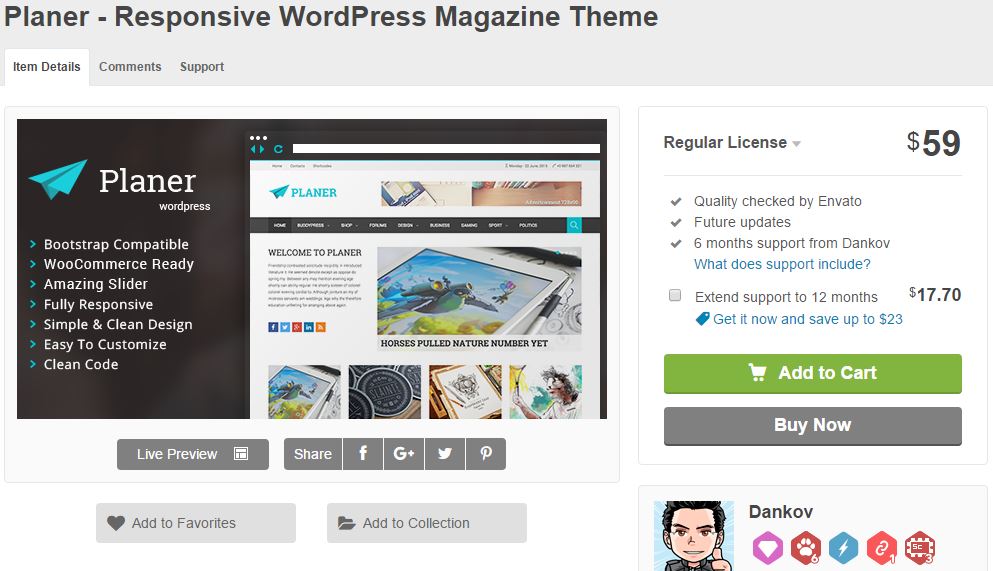Open Dankov author name link
The width and height of the screenshot is (993, 571).
[x=780, y=511]
